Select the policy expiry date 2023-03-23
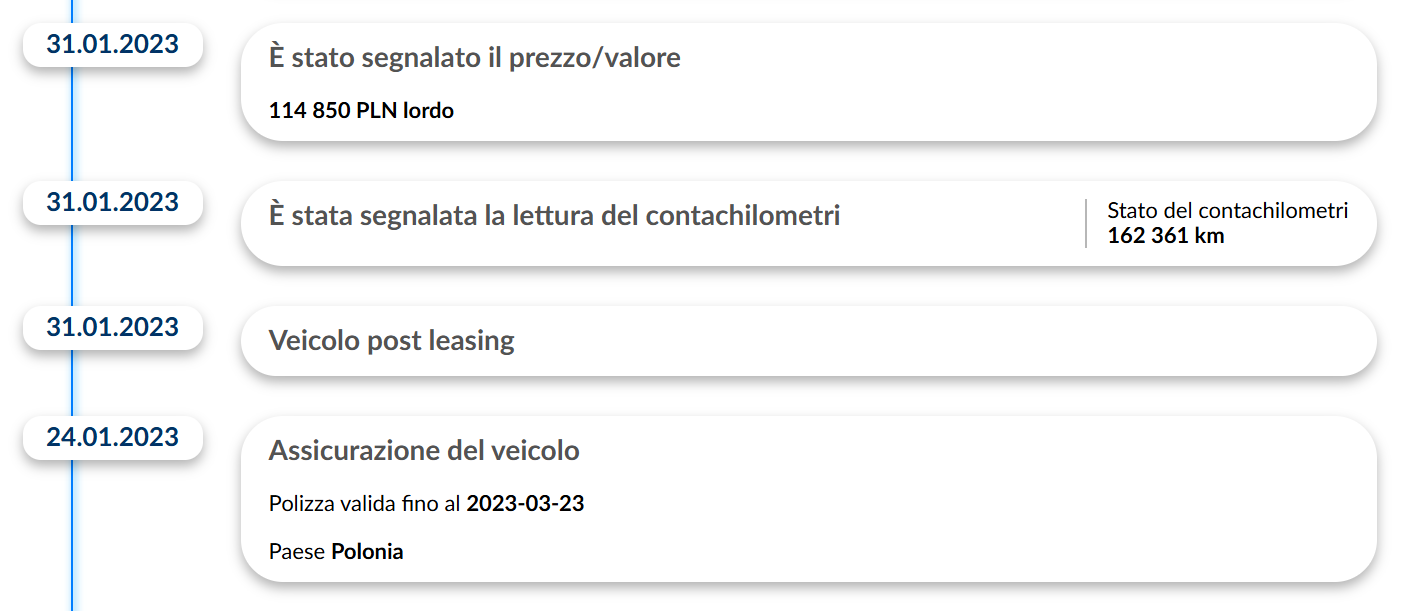The width and height of the screenshot is (1402, 611). coord(525,504)
